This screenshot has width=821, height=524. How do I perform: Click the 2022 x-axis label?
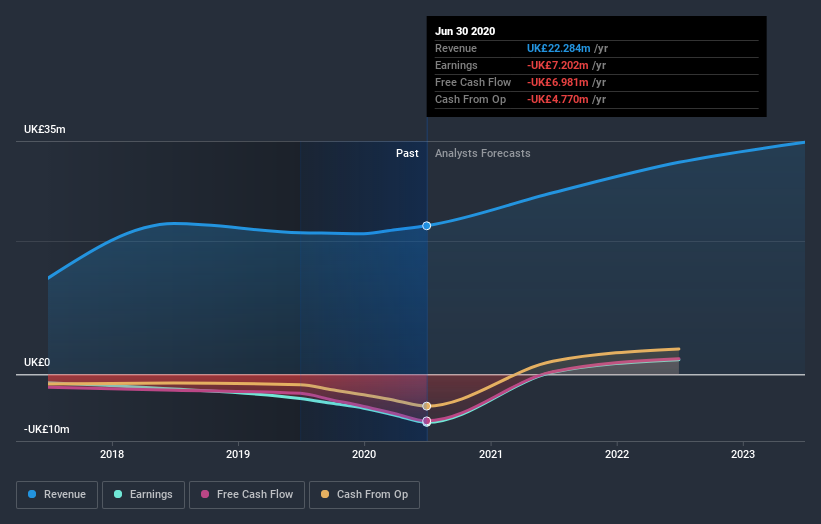pyautogui.click(x=617, y=454)
